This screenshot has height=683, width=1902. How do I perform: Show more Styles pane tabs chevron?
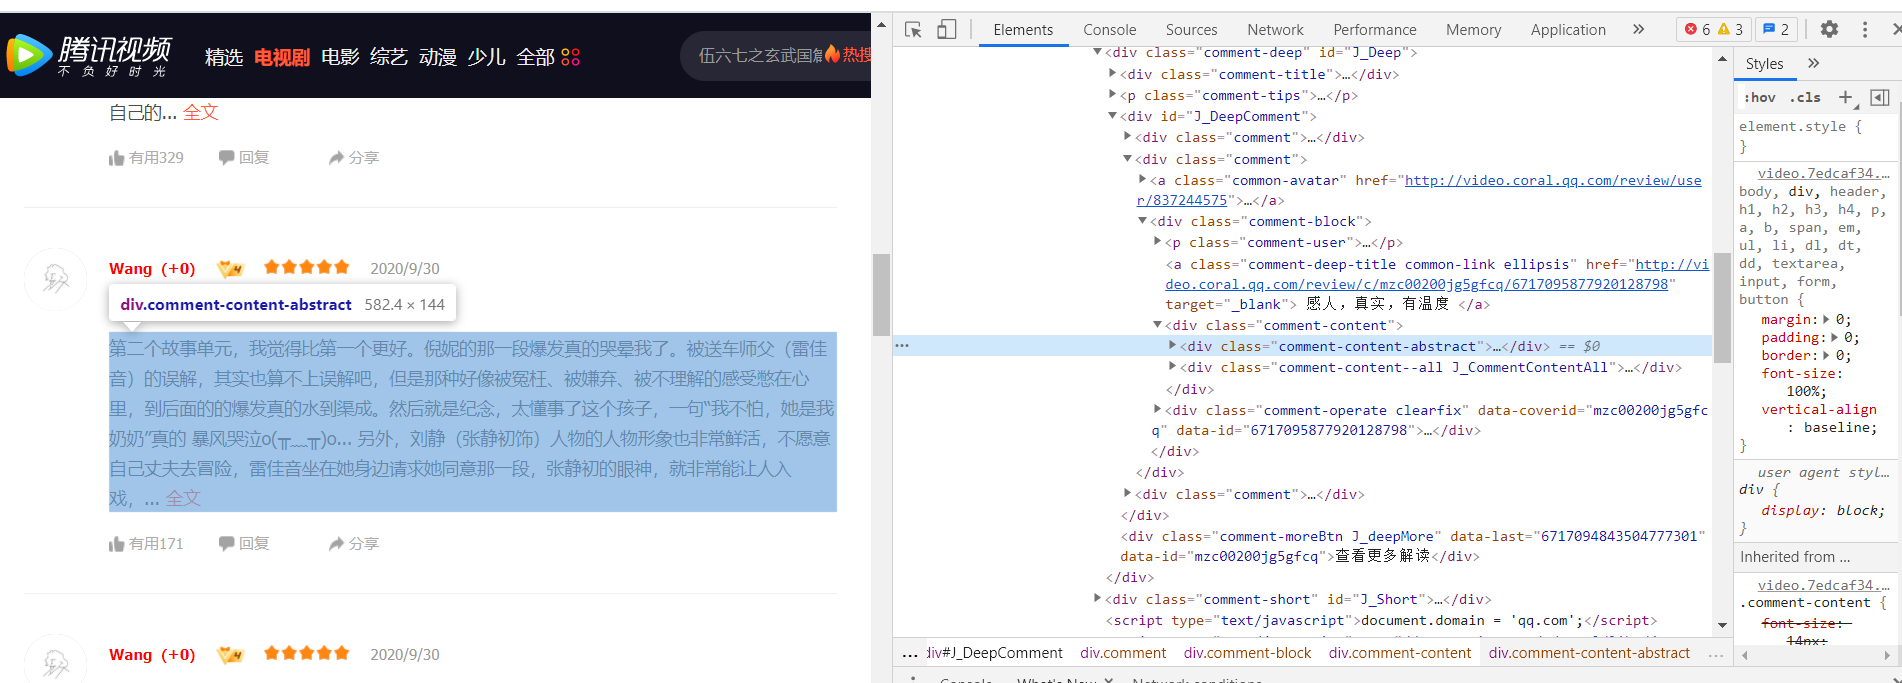[1814, 63]
